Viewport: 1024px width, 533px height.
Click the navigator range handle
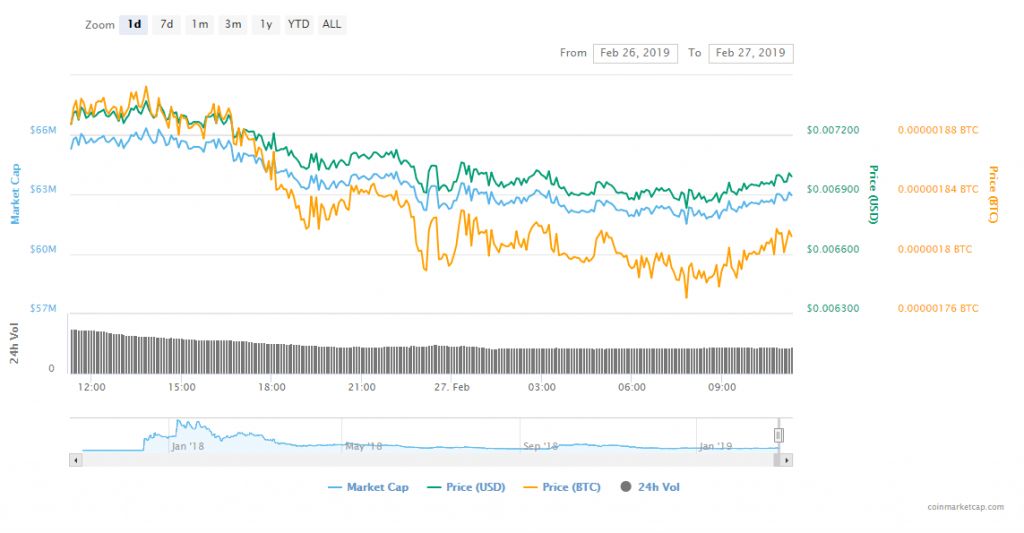pyautogui.click(x=779, y=435)
